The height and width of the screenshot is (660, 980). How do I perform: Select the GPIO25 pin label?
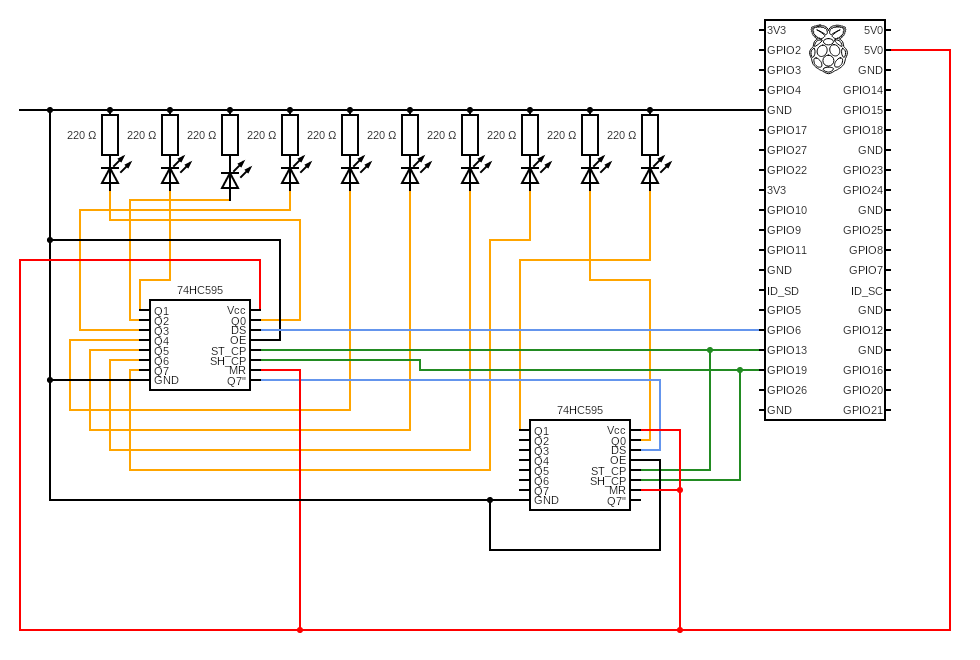(862, 230)
